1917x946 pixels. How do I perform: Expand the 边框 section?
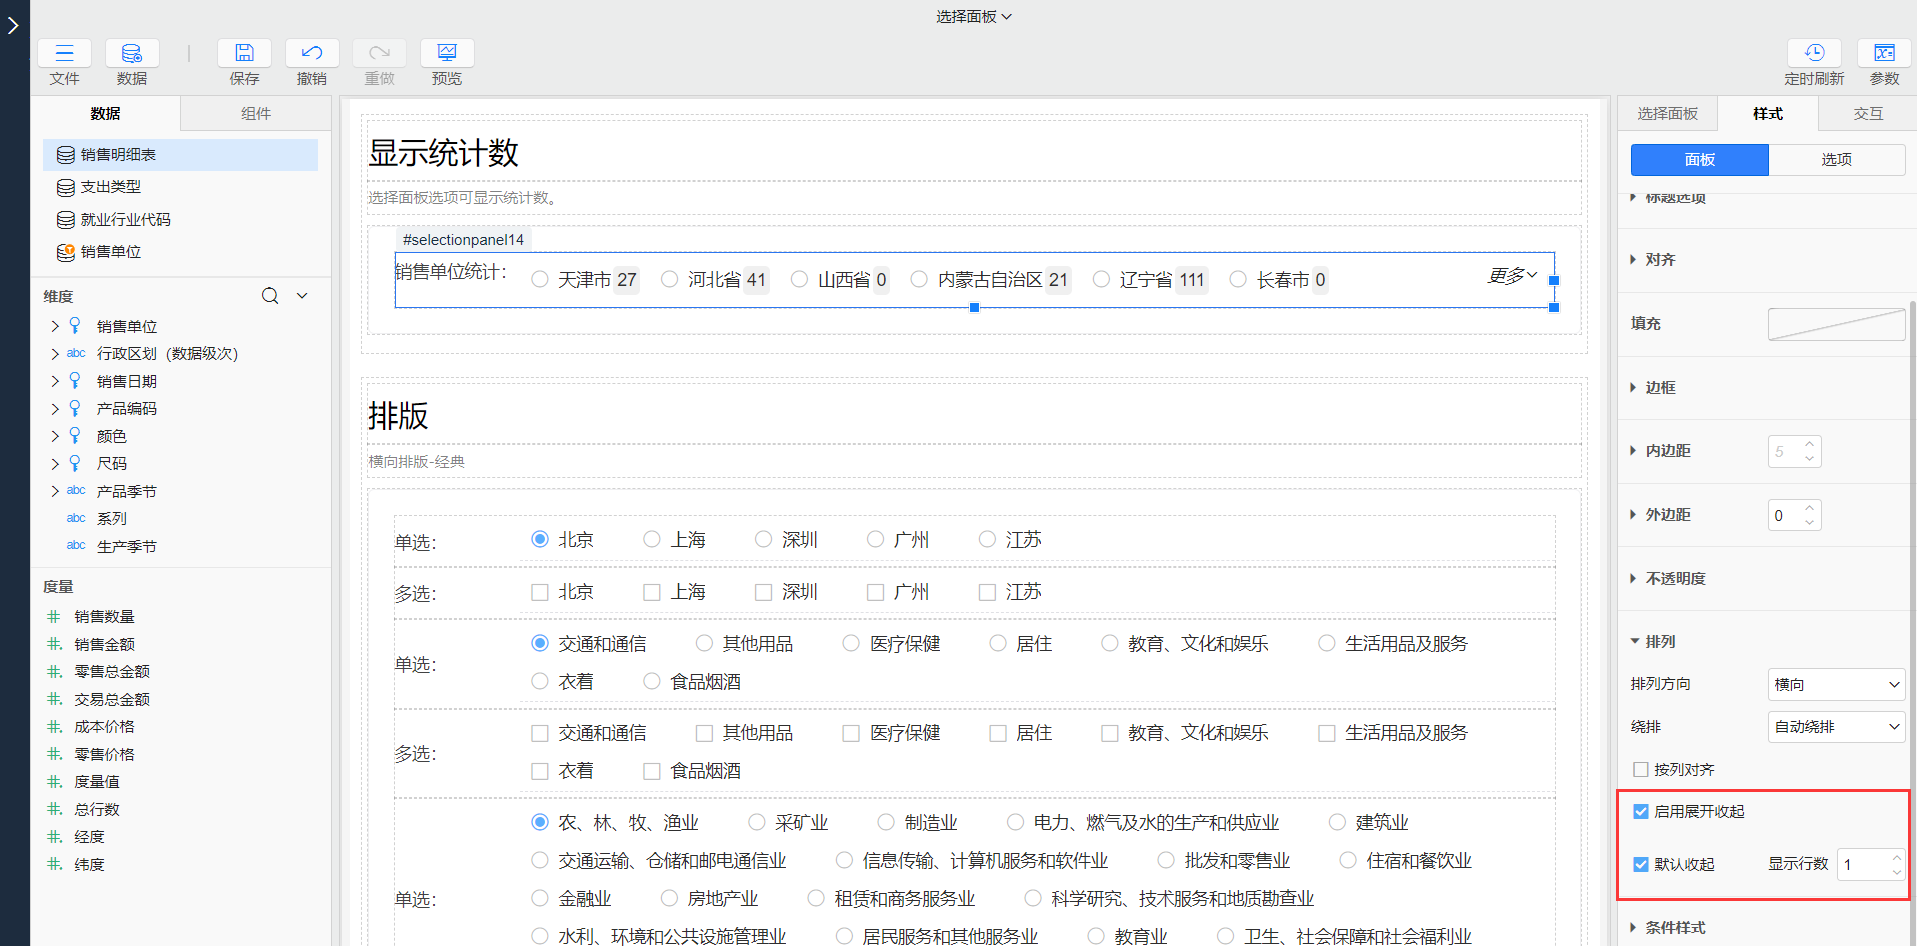[1660, 387]
